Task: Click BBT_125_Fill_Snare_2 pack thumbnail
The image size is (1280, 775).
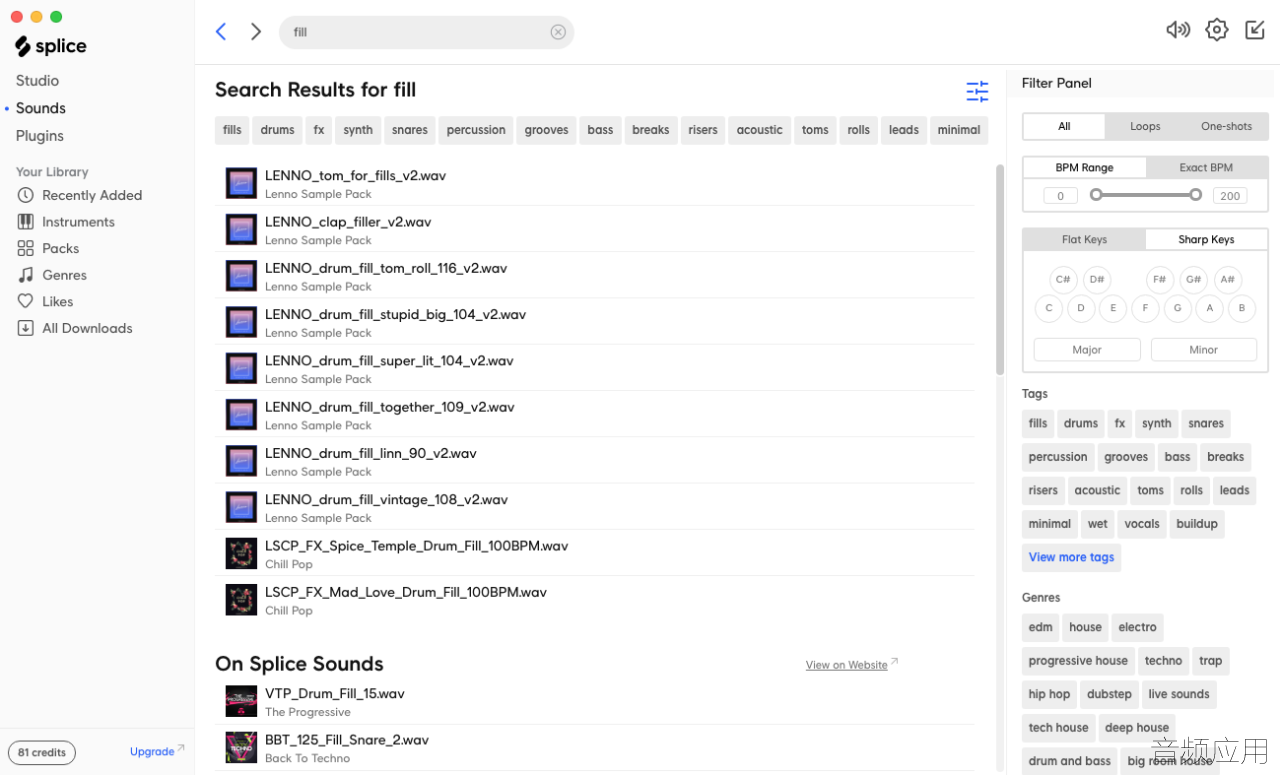Action: coord(241,747)
